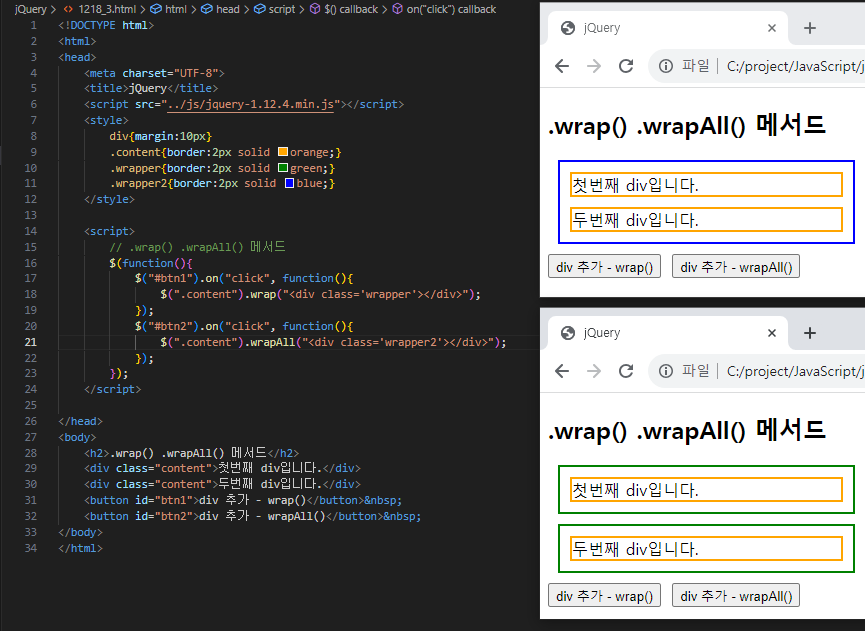Click the wrapAll code on line 21
865x631 pixels.
pos(333,342)
